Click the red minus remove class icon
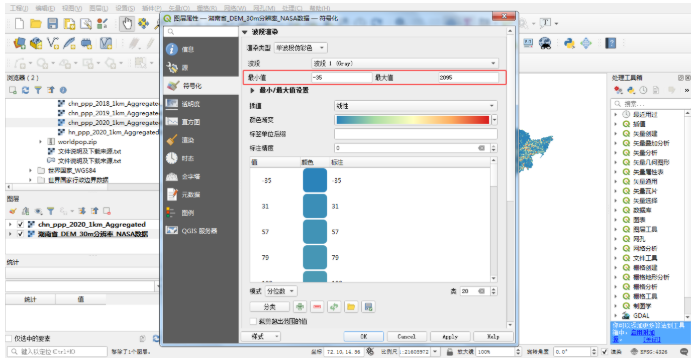Viewport: 696px width, 364px height. pos(317,307)
